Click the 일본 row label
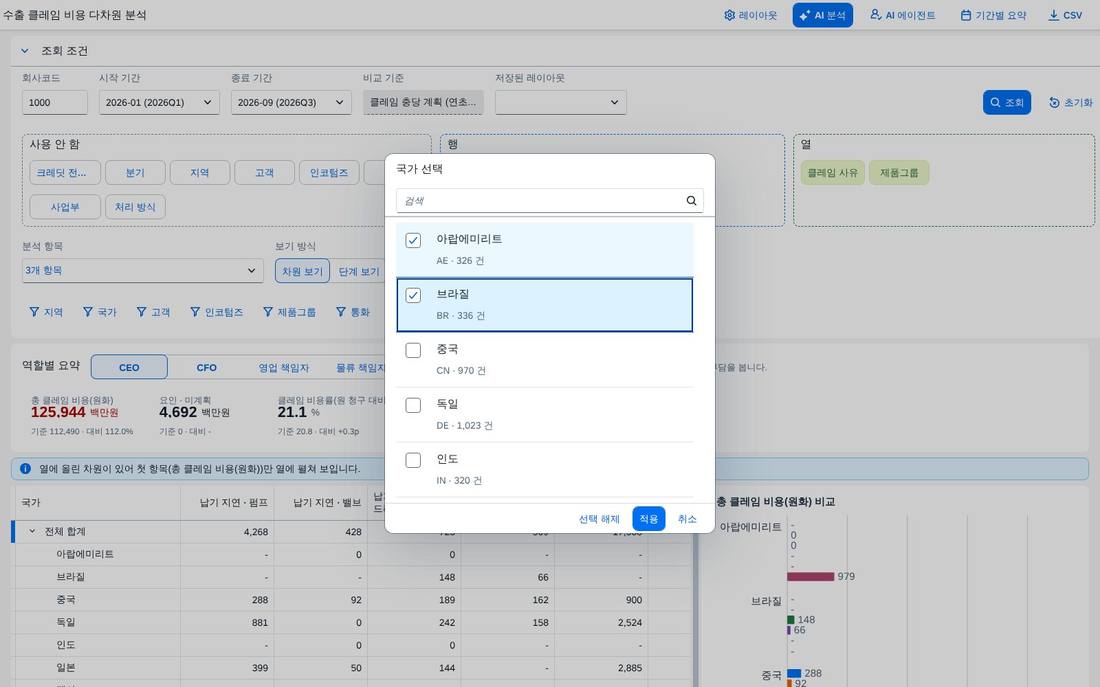Viewport: 1100px width, 687px height. click(x=65, y=667)
